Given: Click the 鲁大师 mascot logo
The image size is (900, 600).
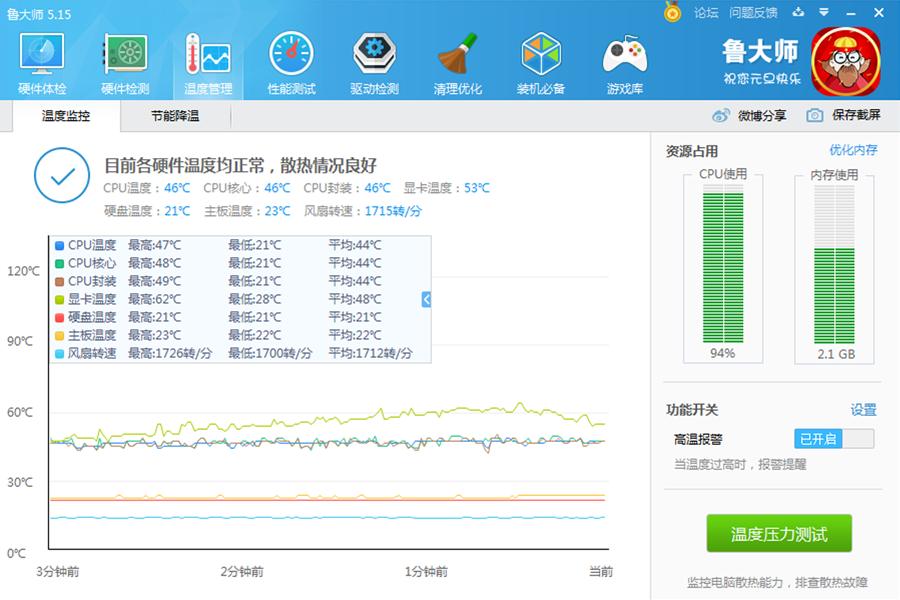Looking at the screenshot, I should pyautogui.click(x=845, y=60).
